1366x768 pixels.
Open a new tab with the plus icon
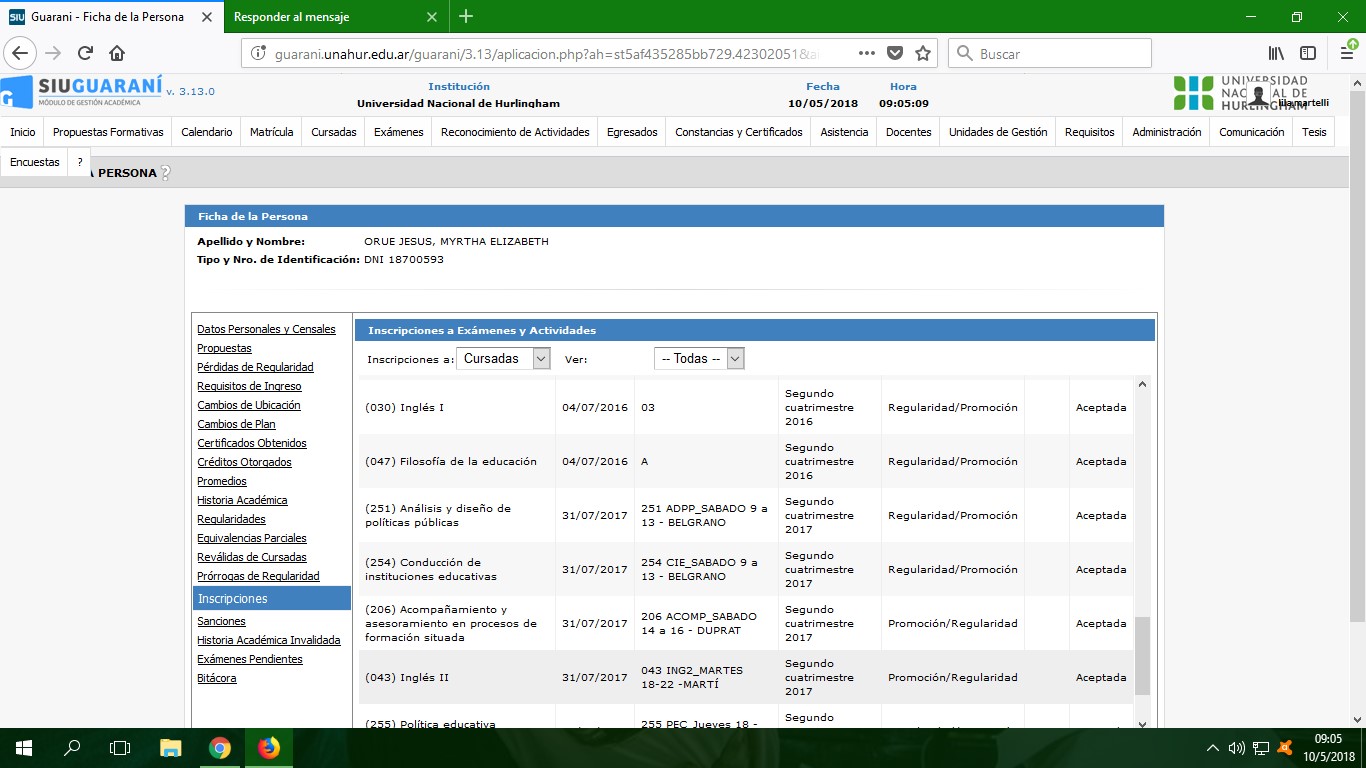point(466,17)
